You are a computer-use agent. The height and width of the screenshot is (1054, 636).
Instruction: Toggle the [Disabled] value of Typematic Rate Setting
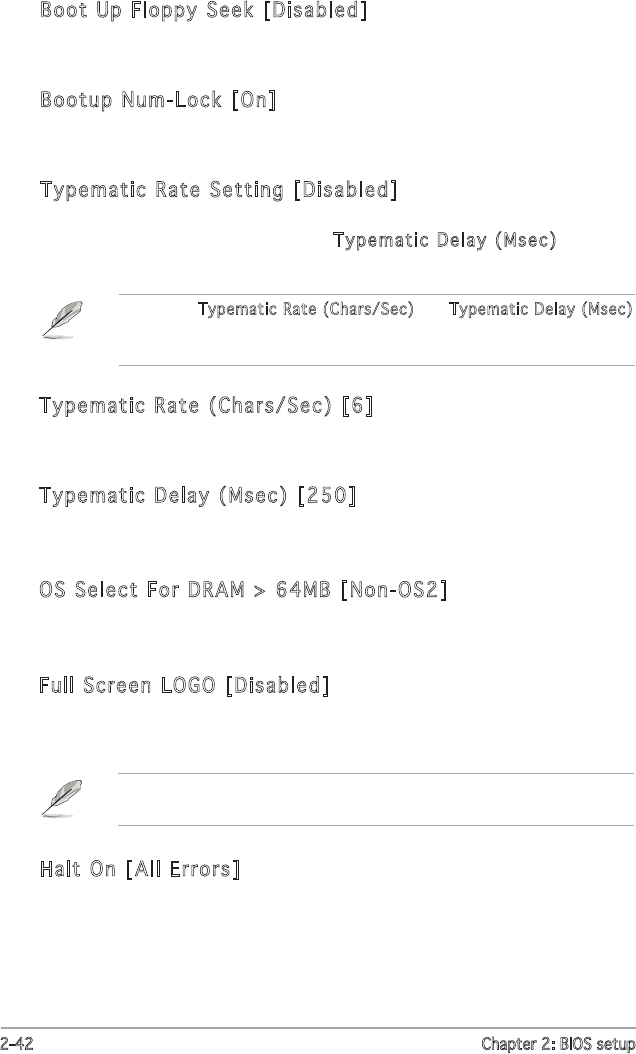coord(346,190)
